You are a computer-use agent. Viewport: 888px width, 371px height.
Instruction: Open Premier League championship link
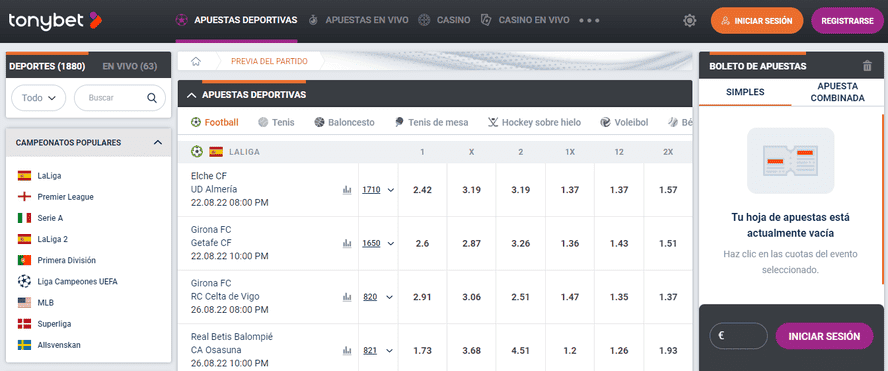tap(65, 197)
